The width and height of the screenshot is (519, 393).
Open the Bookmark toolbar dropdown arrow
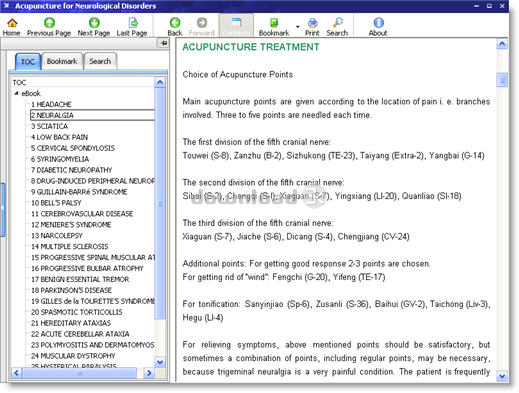point(297,27)
